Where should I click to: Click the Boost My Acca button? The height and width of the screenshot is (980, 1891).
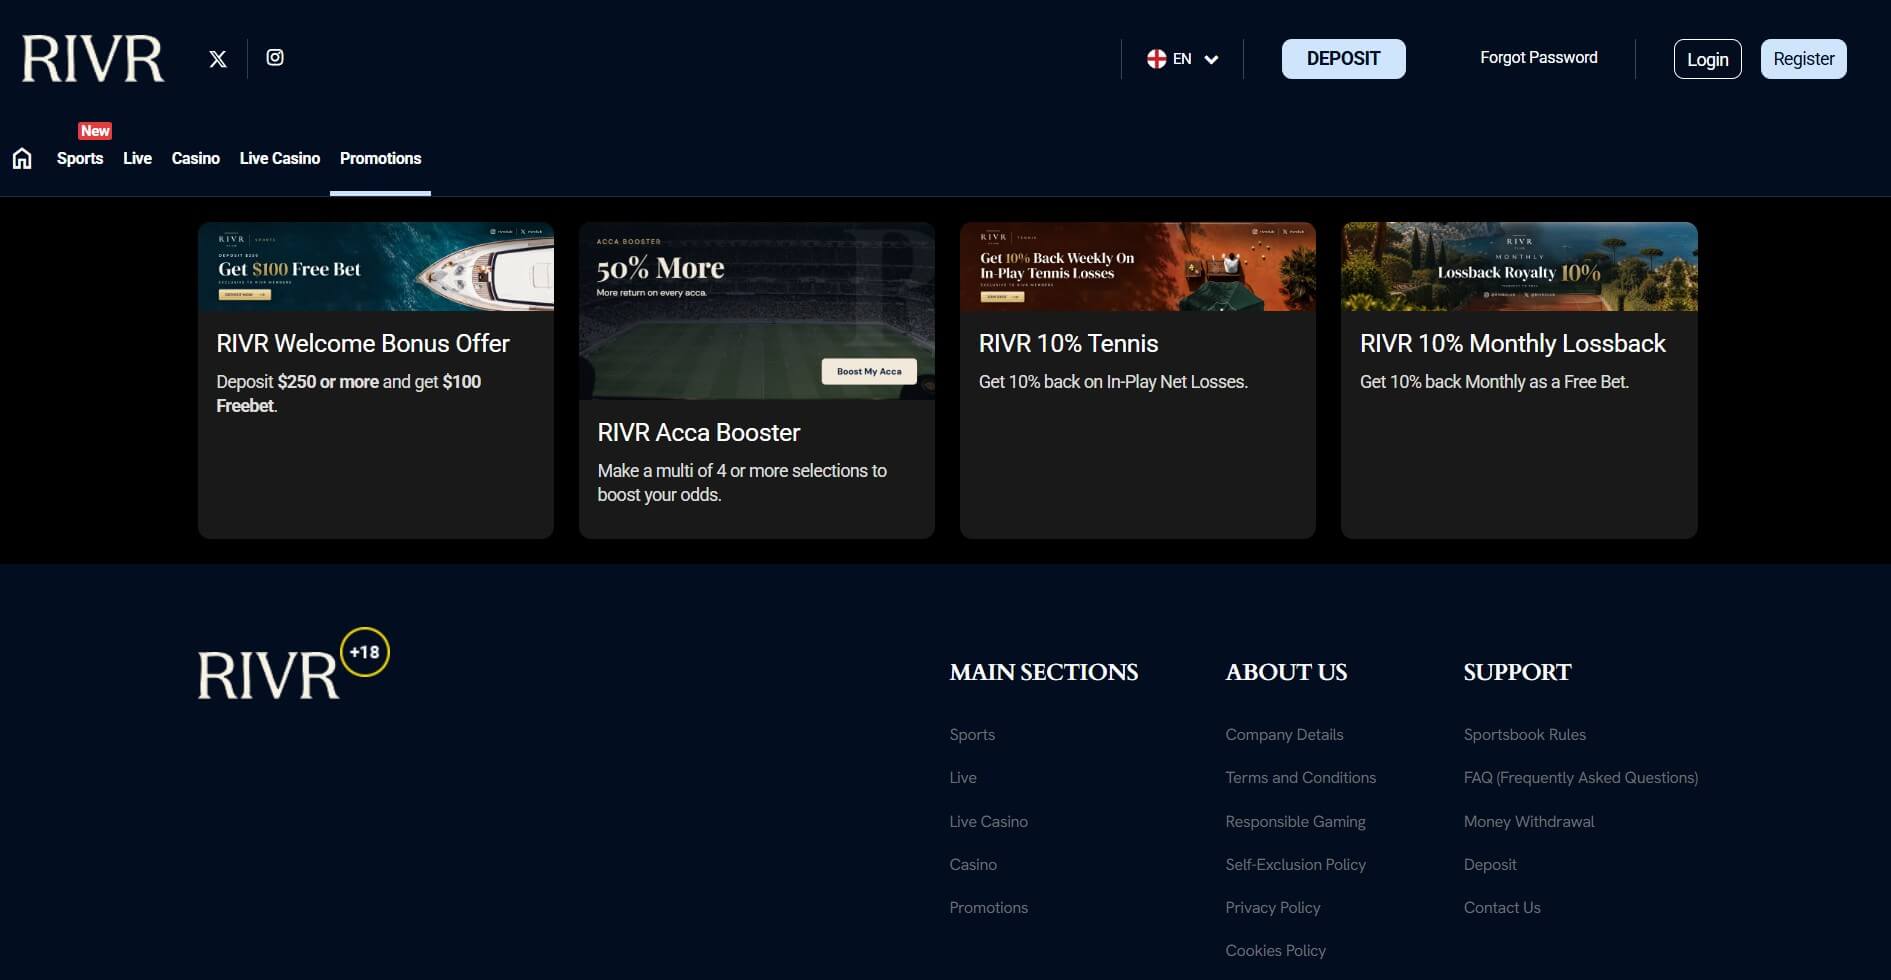pos(869,371)
